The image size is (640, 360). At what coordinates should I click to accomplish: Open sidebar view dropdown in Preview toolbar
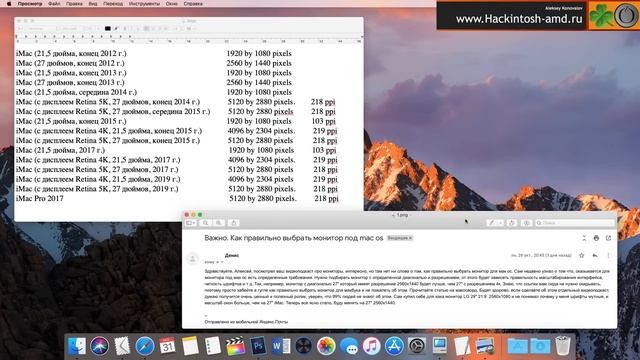pos(191,223)
